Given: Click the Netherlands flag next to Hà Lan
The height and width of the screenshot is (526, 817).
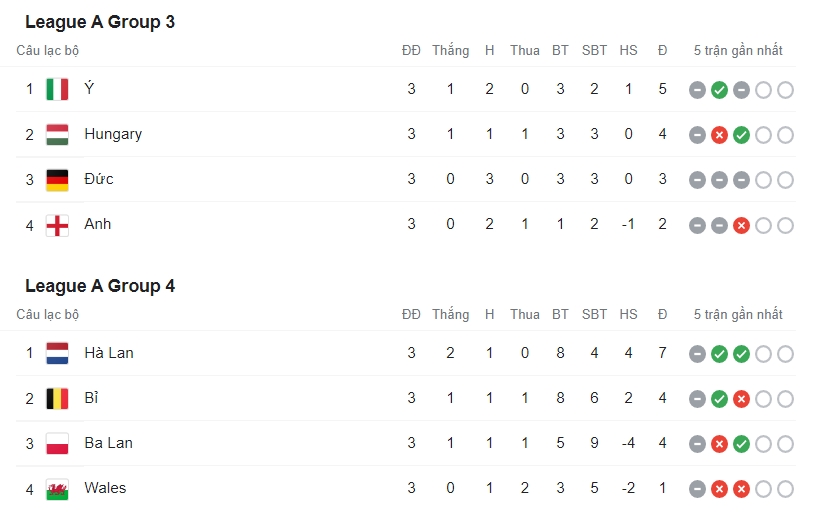Looking at the screenshot, I should pyautogui.click(x=57, y=353).
